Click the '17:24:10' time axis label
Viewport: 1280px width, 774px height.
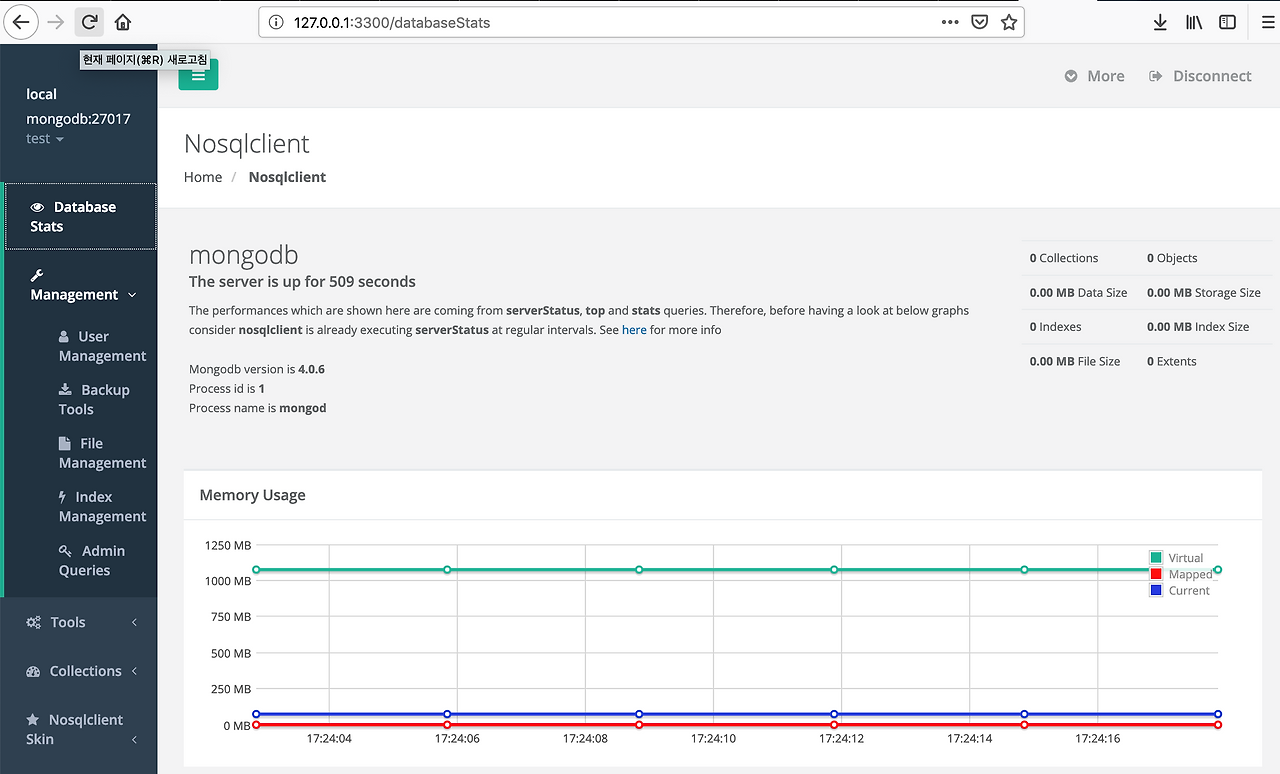click(x=713, y=739)
